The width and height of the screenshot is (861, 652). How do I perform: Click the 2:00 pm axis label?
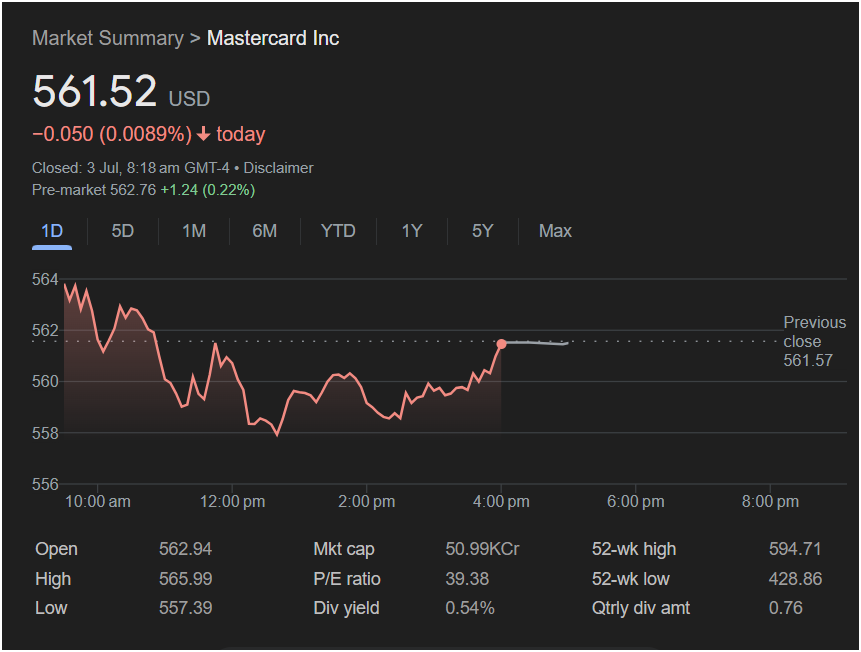click(366, 501)
